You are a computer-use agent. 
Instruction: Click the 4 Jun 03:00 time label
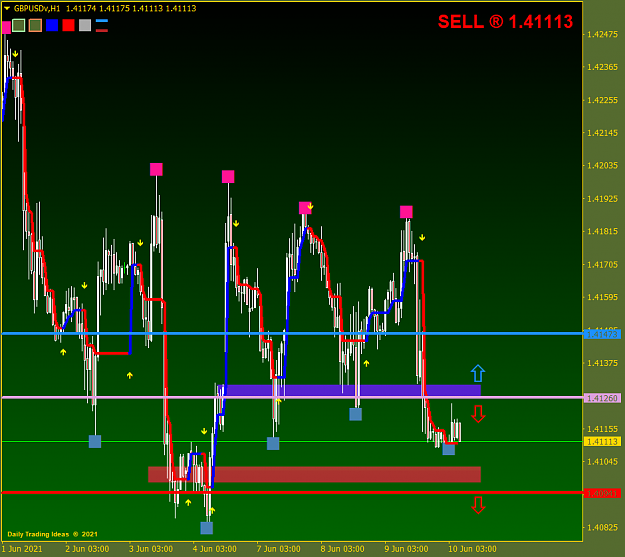point(214,549)
